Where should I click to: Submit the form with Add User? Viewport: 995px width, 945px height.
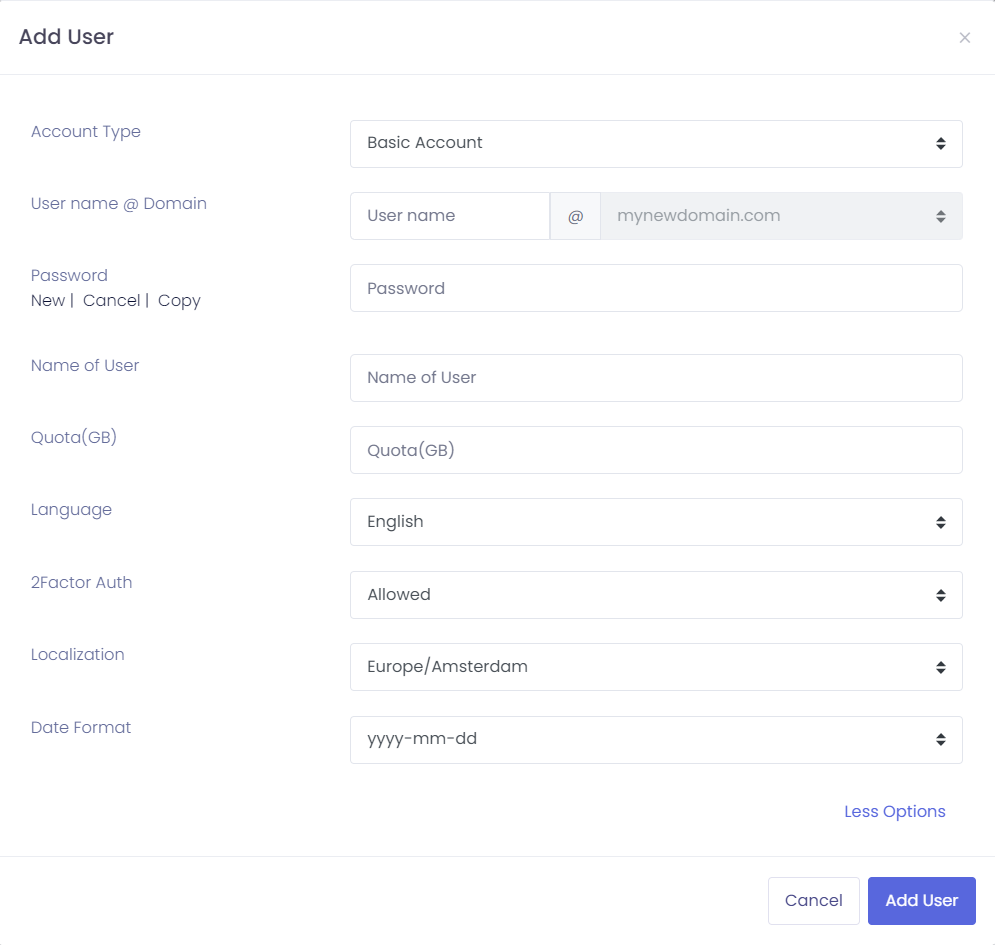921,900
